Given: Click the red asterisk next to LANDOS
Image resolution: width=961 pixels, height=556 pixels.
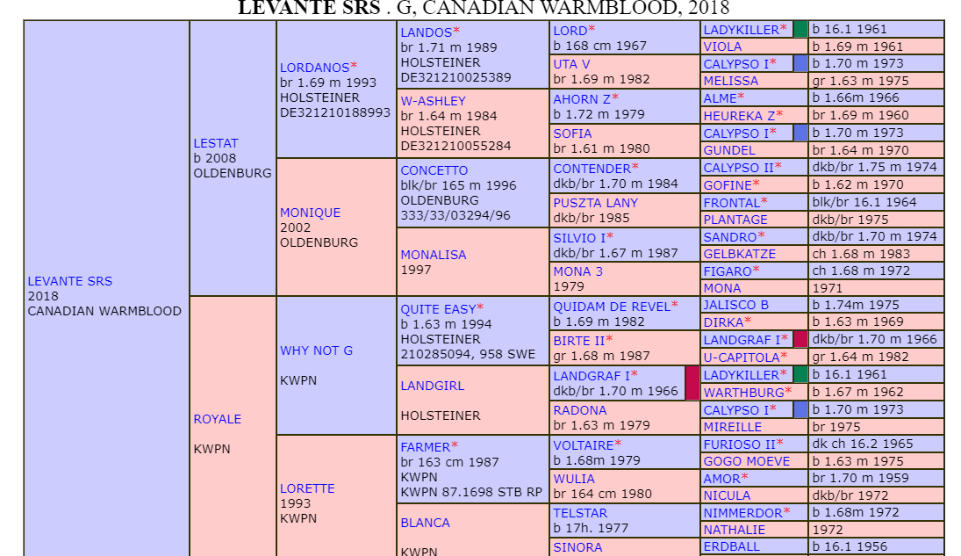Looking at the screenshot, I should (457, 32).
